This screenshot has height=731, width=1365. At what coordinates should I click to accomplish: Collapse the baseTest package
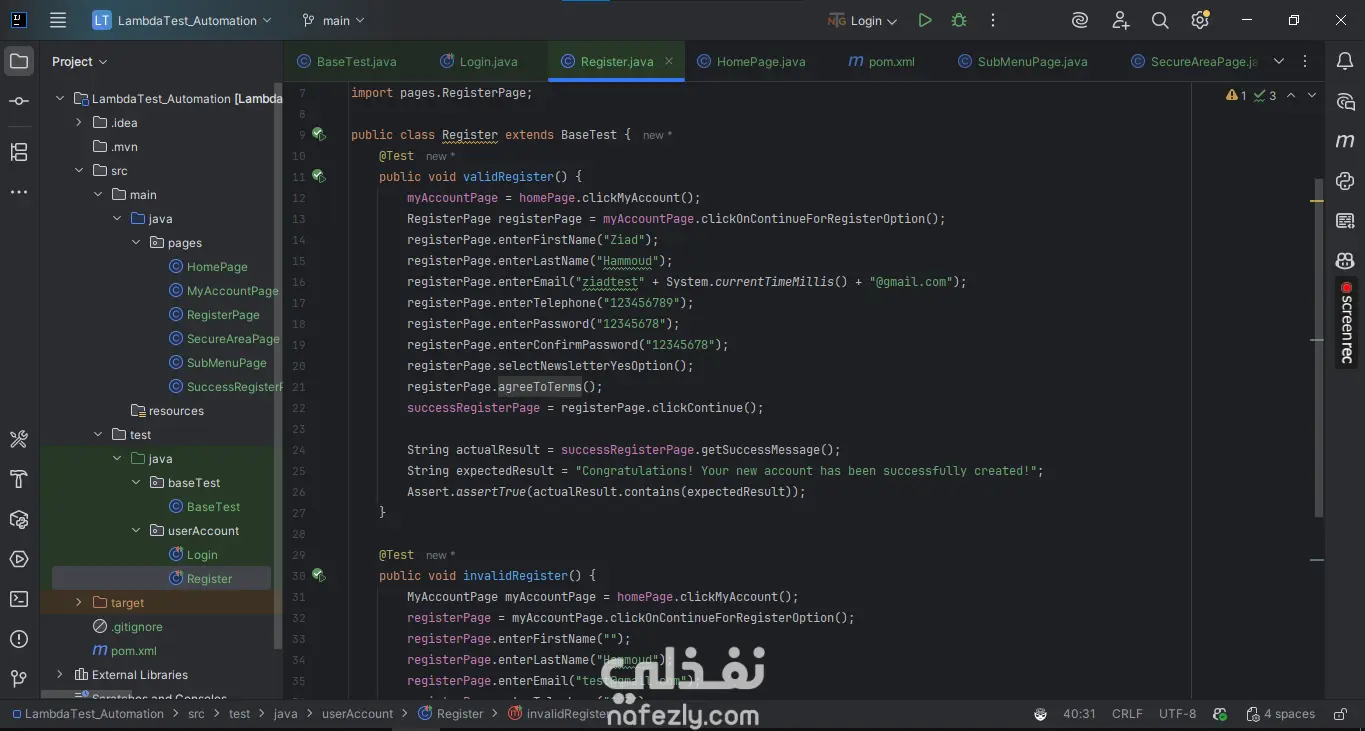tap(136, 483)
